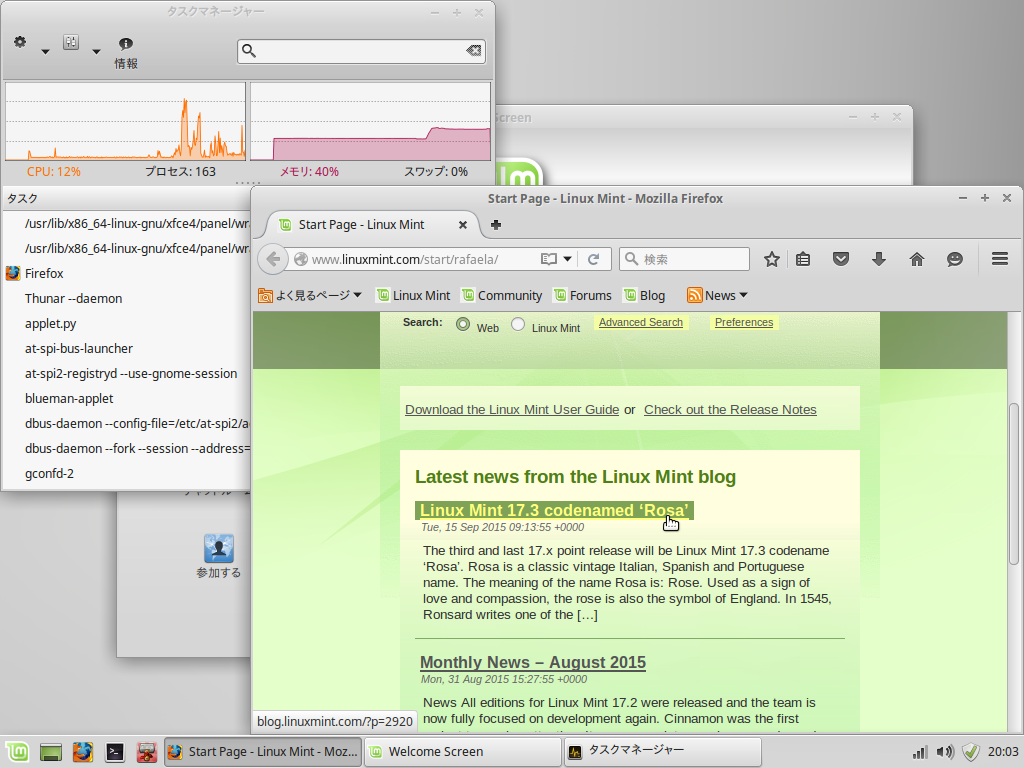Image resolution: width=1024 pixels, height=768 pixels.
Task: Open Firefox Hello chat icon
Action: pos(955,259)
